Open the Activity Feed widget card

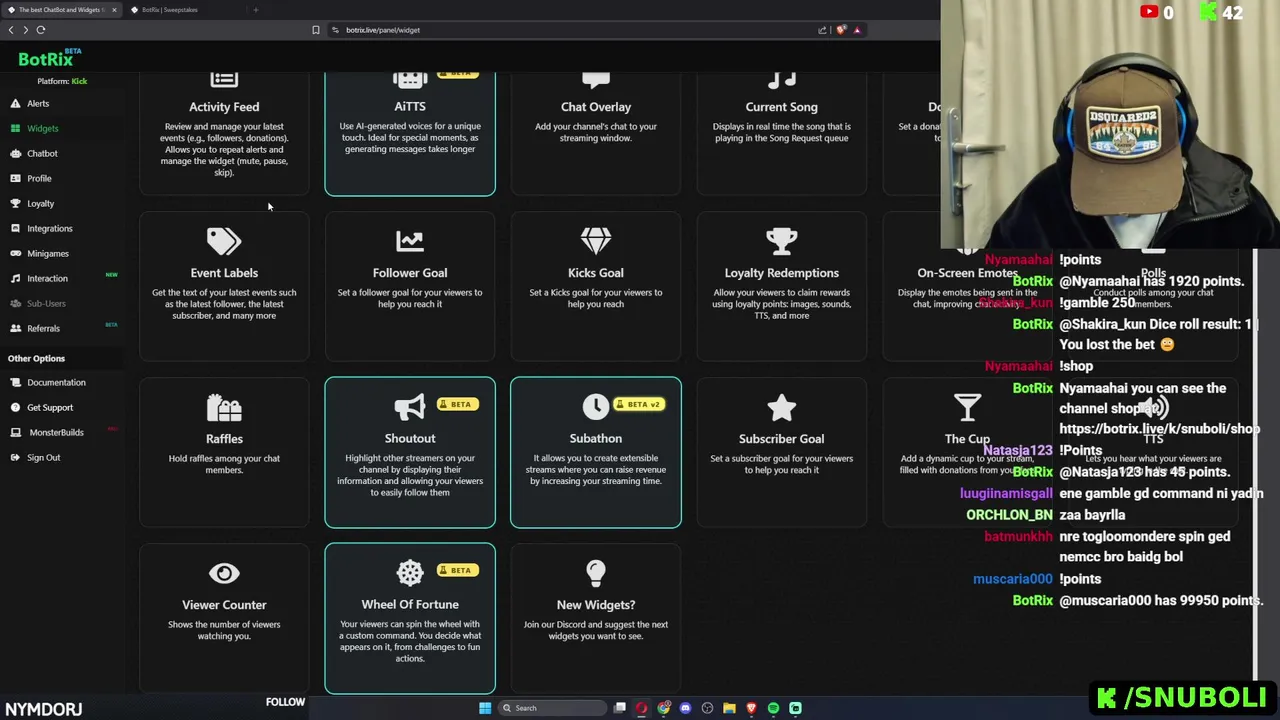(224, 134)
